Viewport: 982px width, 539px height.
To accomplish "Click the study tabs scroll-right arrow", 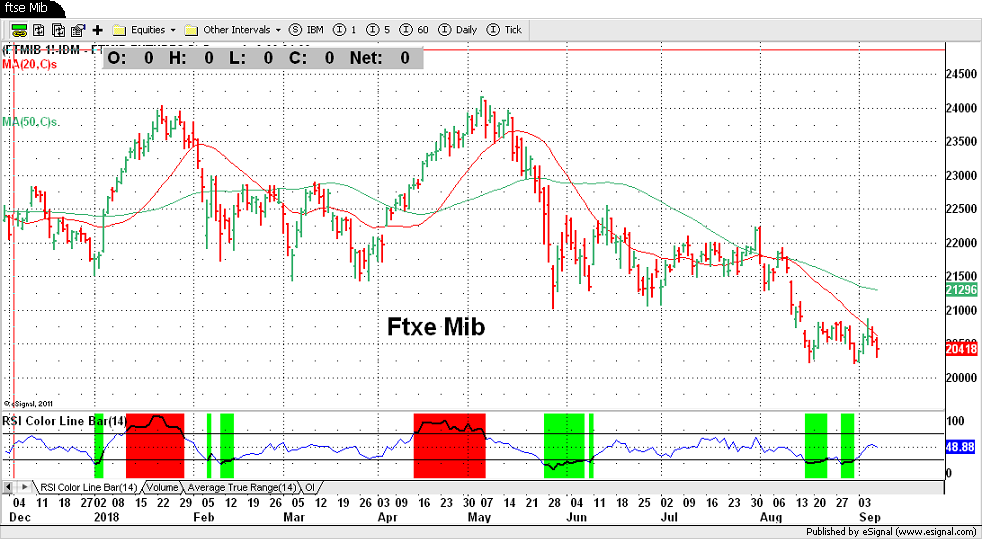I will tap(24, 486).
